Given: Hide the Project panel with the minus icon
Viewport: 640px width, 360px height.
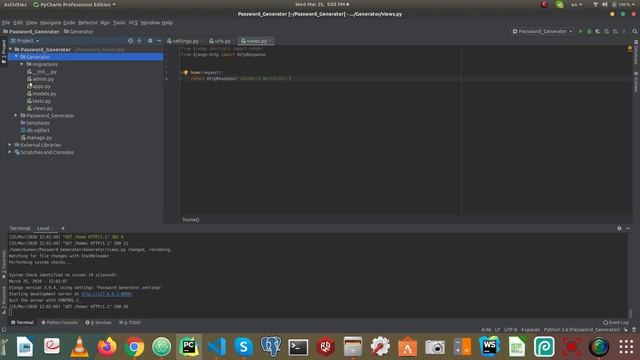Looking at the screenshot, I should point(159,41).
